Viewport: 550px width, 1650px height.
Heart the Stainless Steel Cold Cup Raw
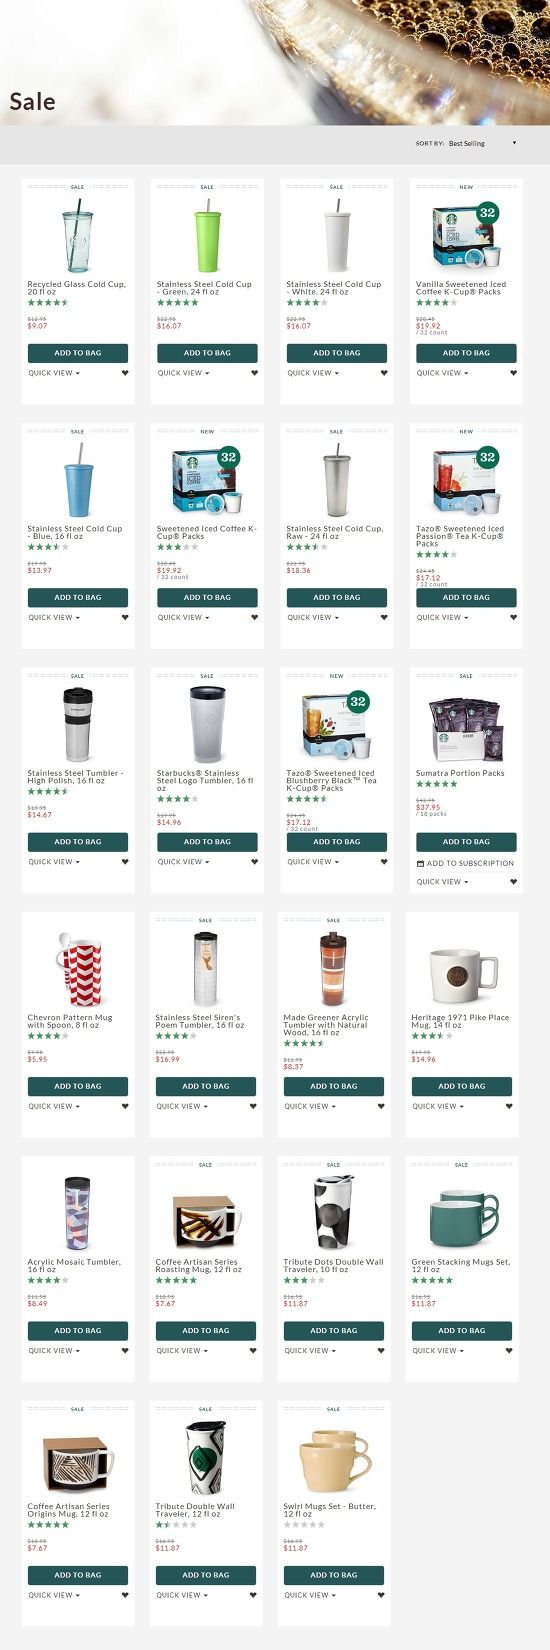pos(384,617)
